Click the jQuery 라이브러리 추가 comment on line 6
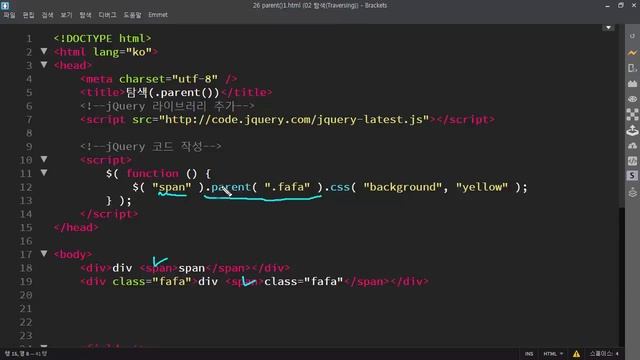 point(167,107)
